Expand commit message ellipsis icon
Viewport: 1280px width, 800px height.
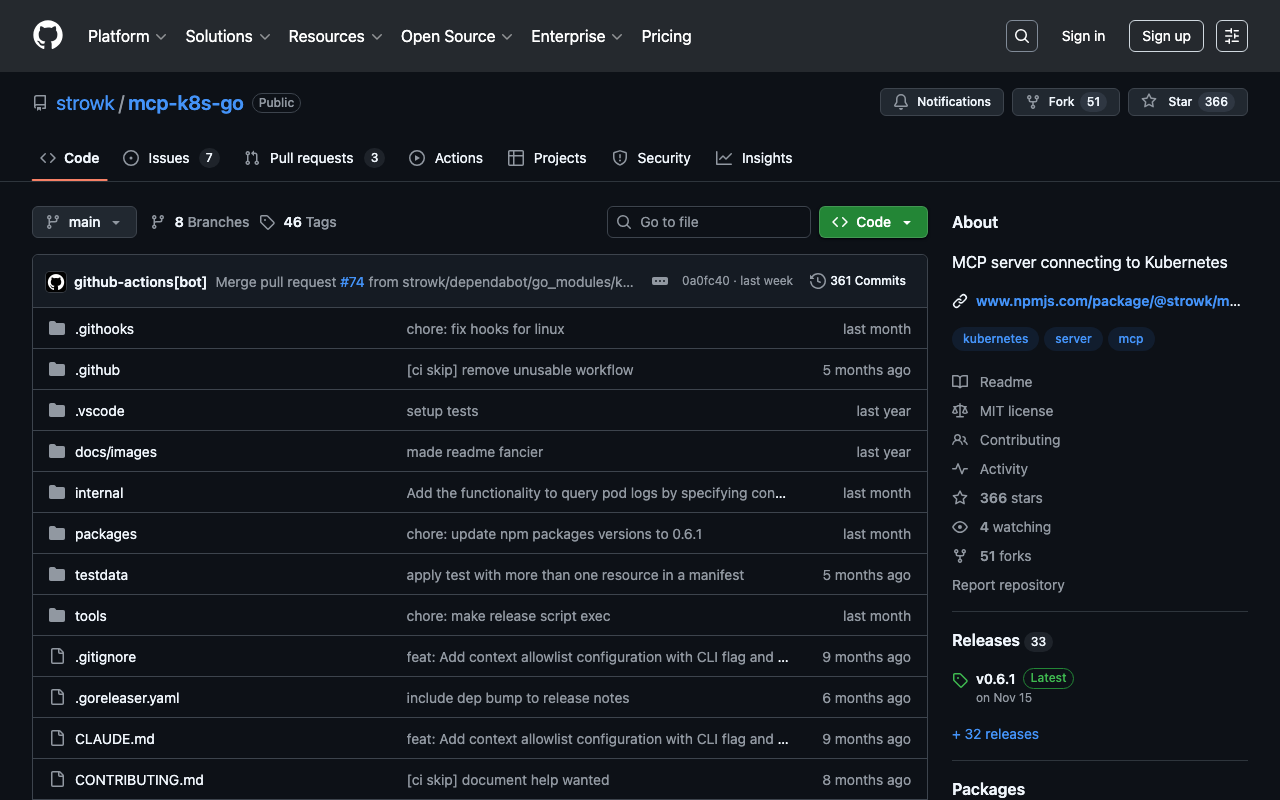(x=660, y=281)
